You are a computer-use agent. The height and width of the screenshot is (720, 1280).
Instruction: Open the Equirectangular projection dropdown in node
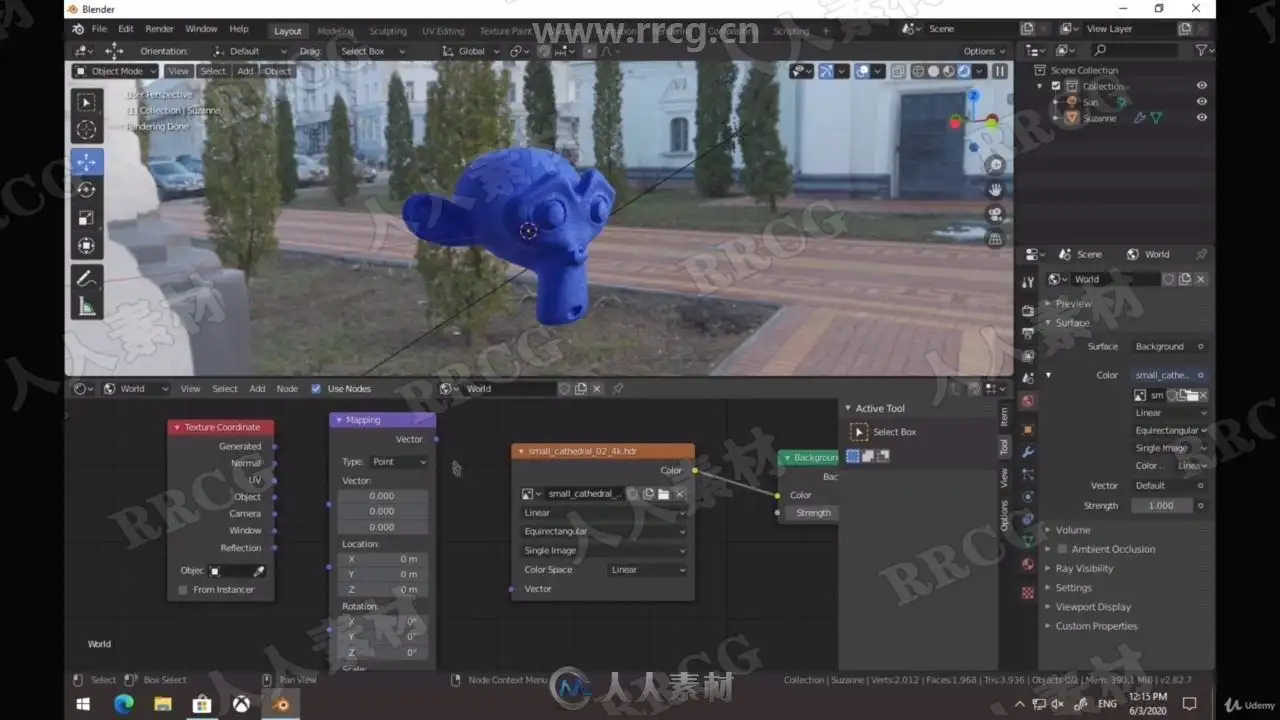tap(604, 532)
